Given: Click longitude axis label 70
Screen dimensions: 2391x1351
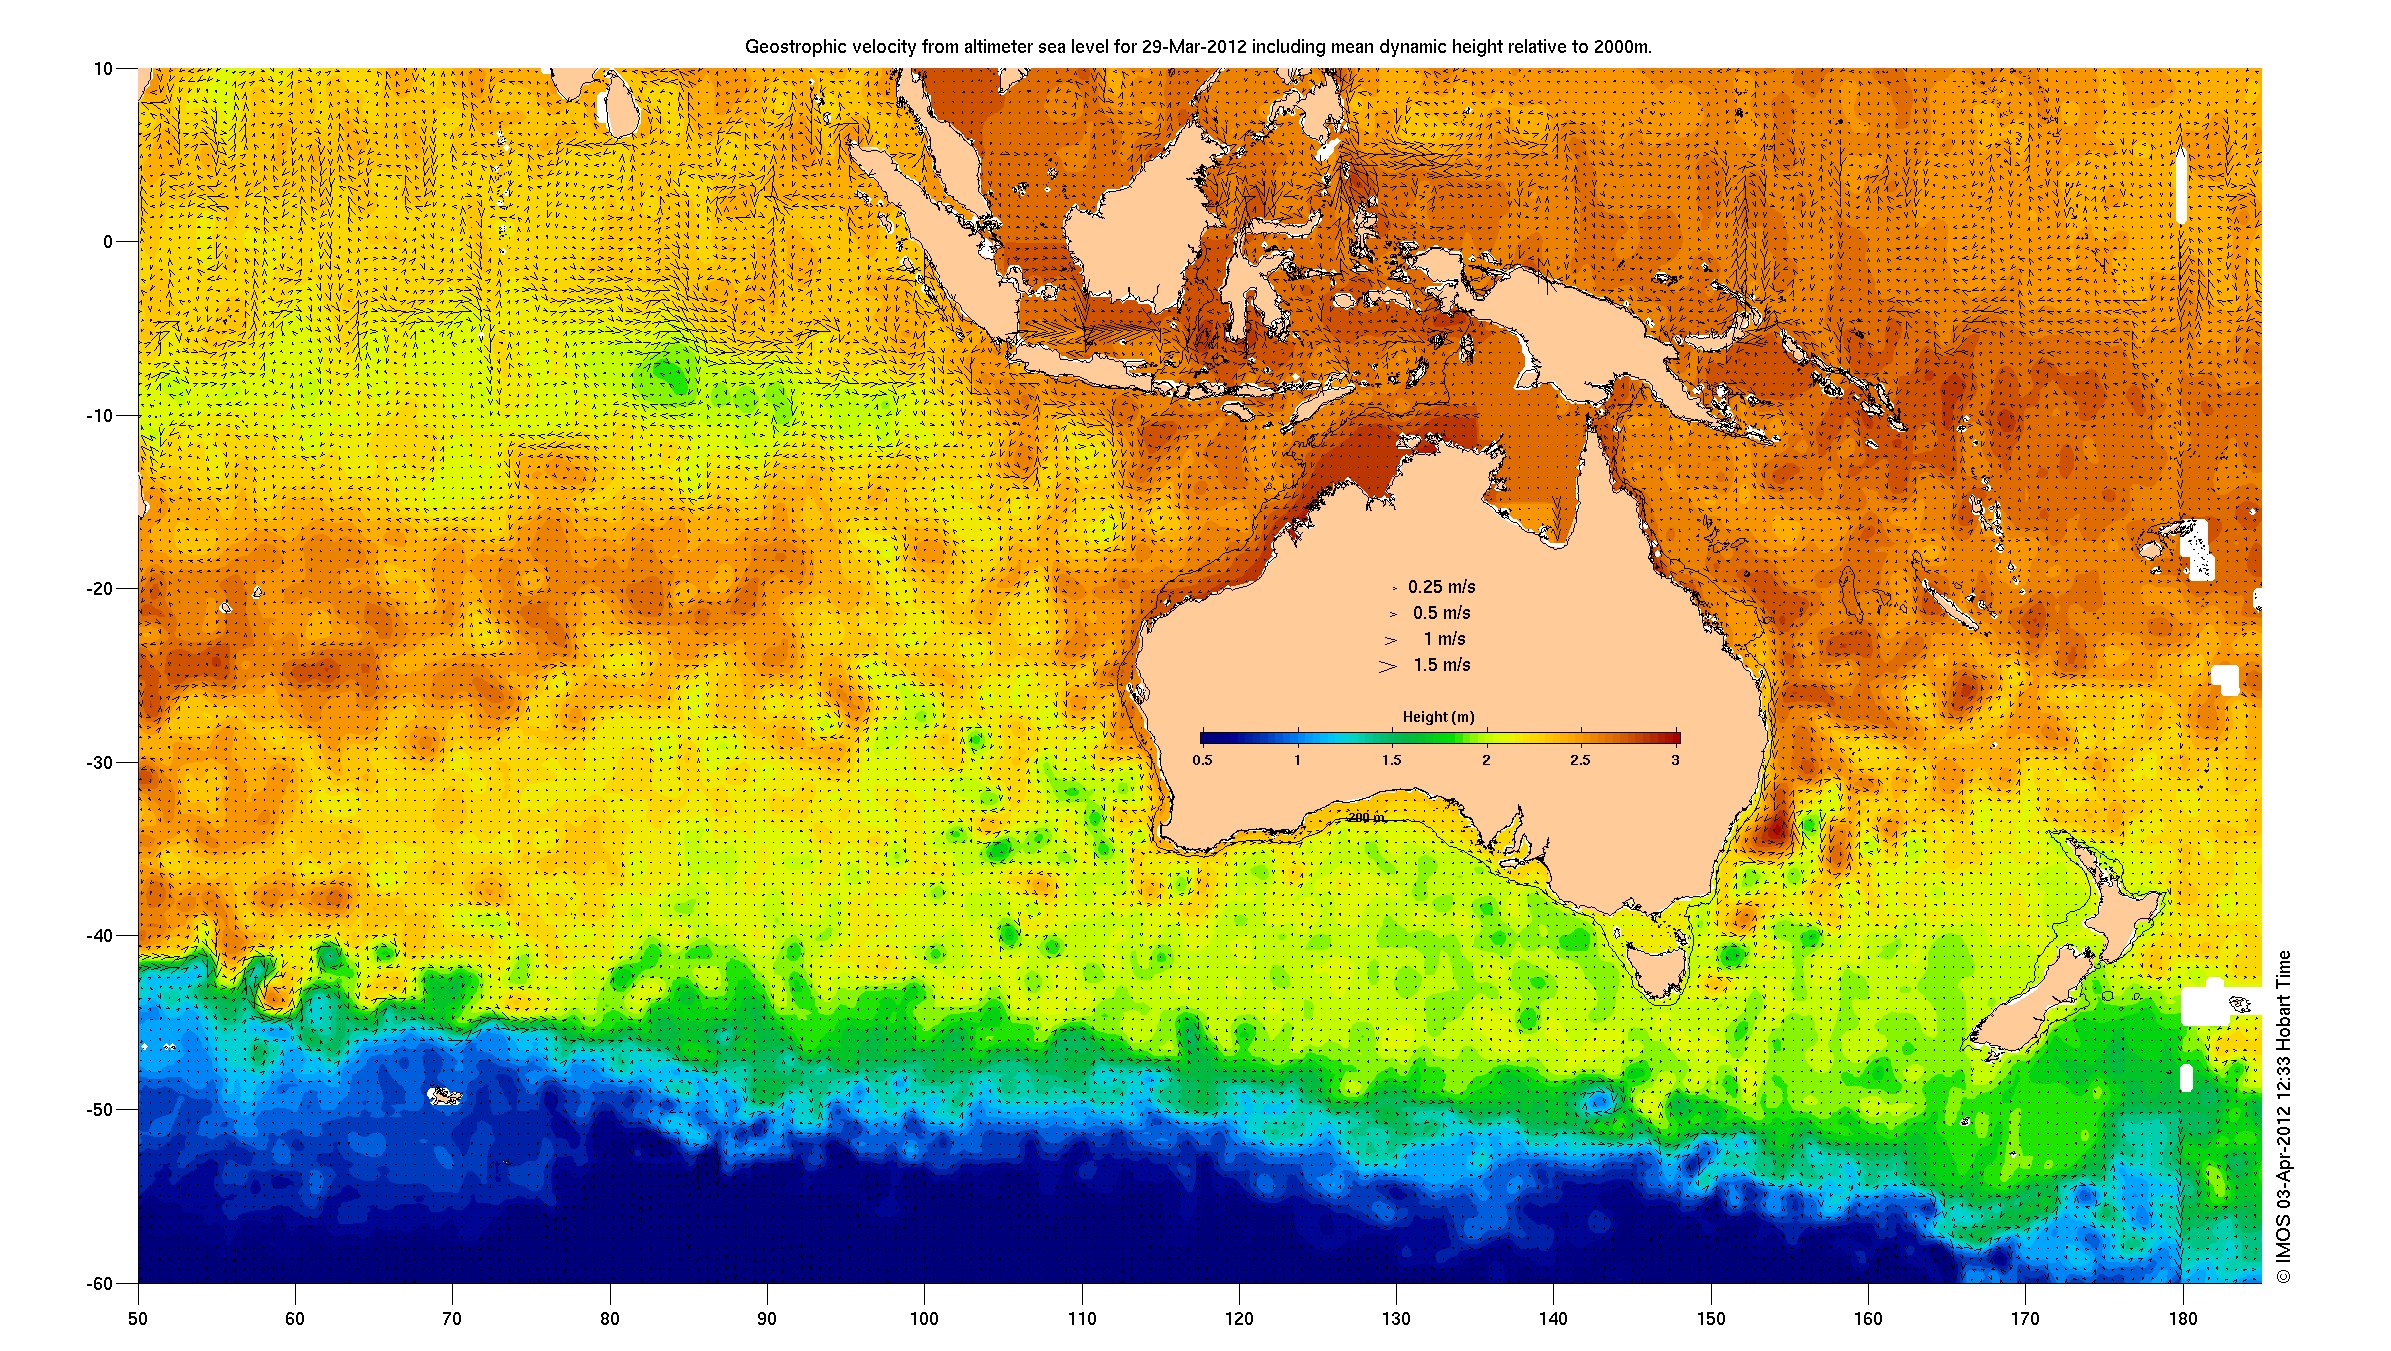Looking at the screenshot, I should 452,1318.
